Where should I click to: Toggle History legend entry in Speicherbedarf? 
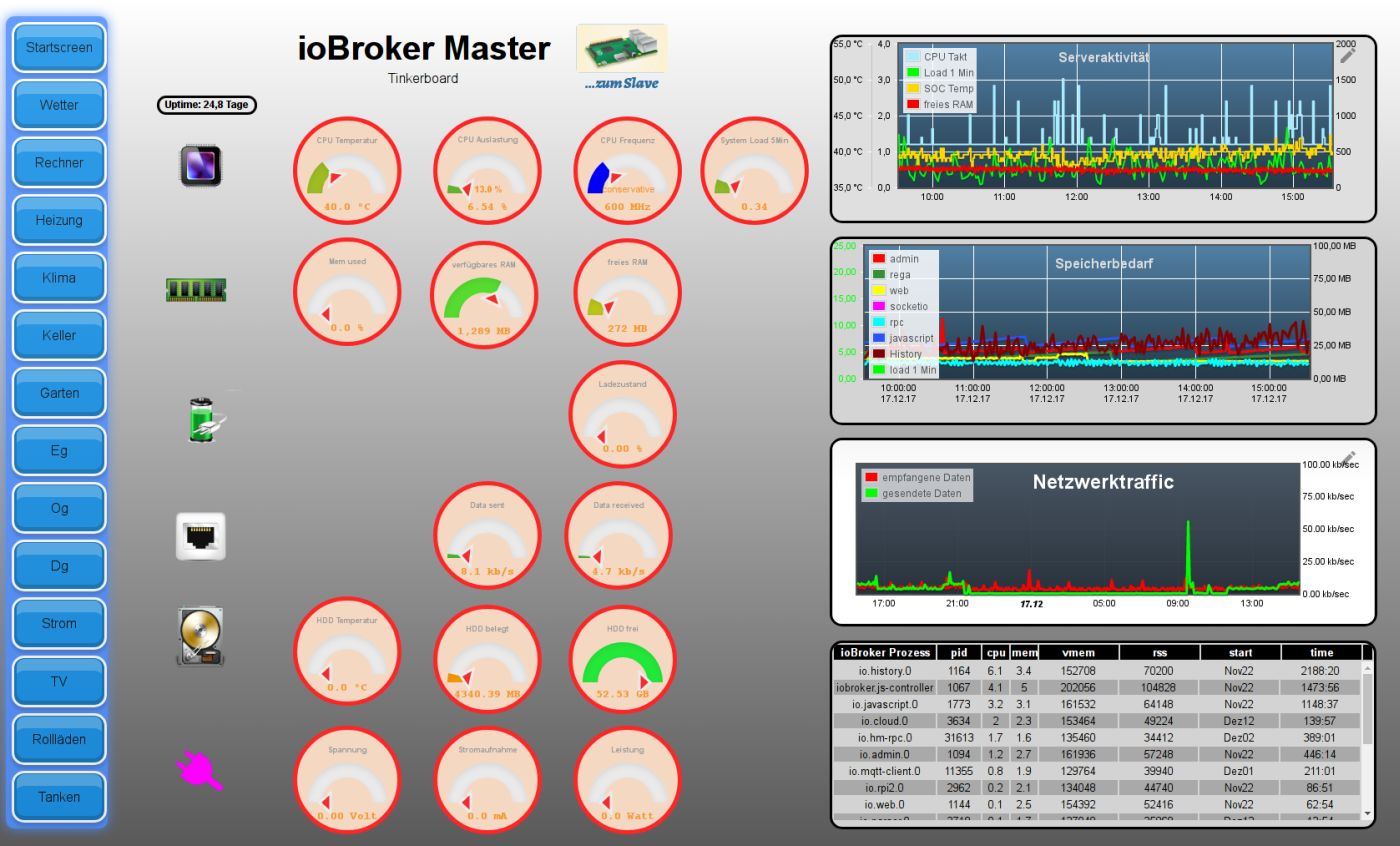[x=897, y=354]
